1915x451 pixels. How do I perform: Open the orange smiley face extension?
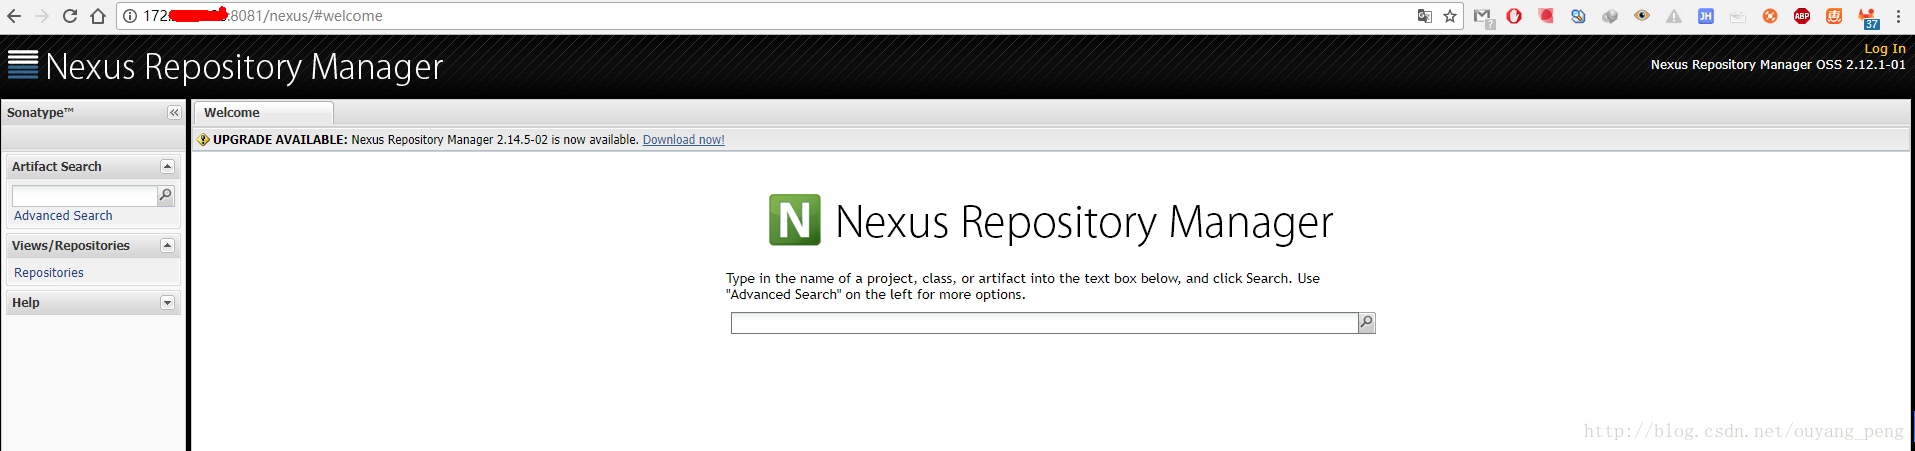pyautogui.click(x=1834, y=16)
